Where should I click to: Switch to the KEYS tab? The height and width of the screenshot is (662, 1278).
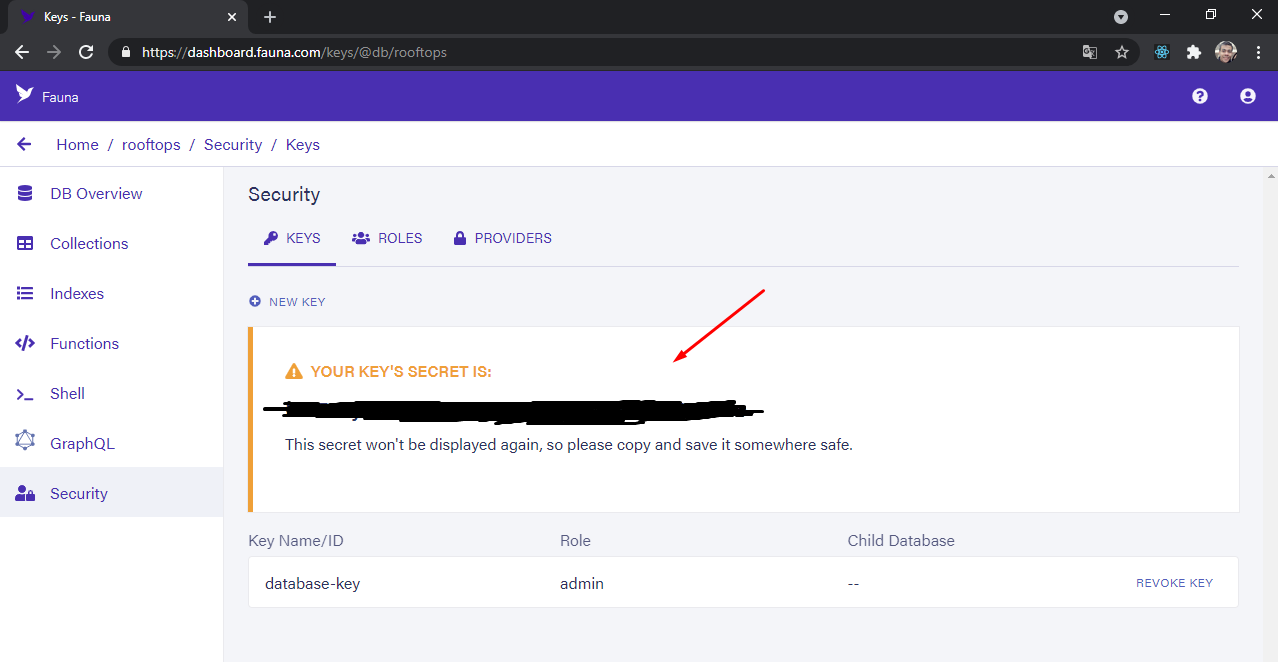pyautogui.click(x=292, y=239)
